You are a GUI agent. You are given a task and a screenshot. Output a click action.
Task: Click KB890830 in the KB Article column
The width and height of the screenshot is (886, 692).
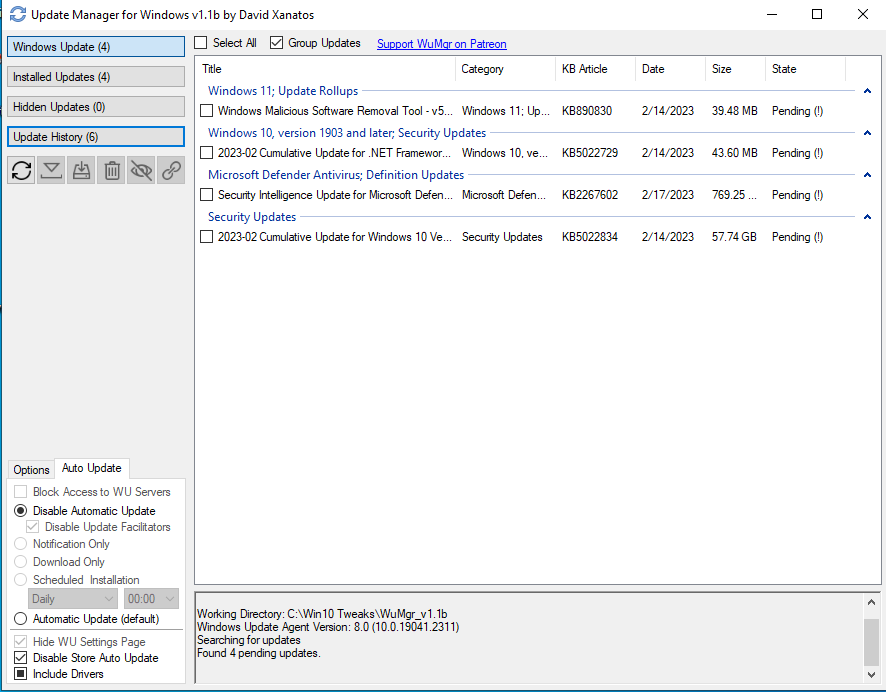[587, 111]
